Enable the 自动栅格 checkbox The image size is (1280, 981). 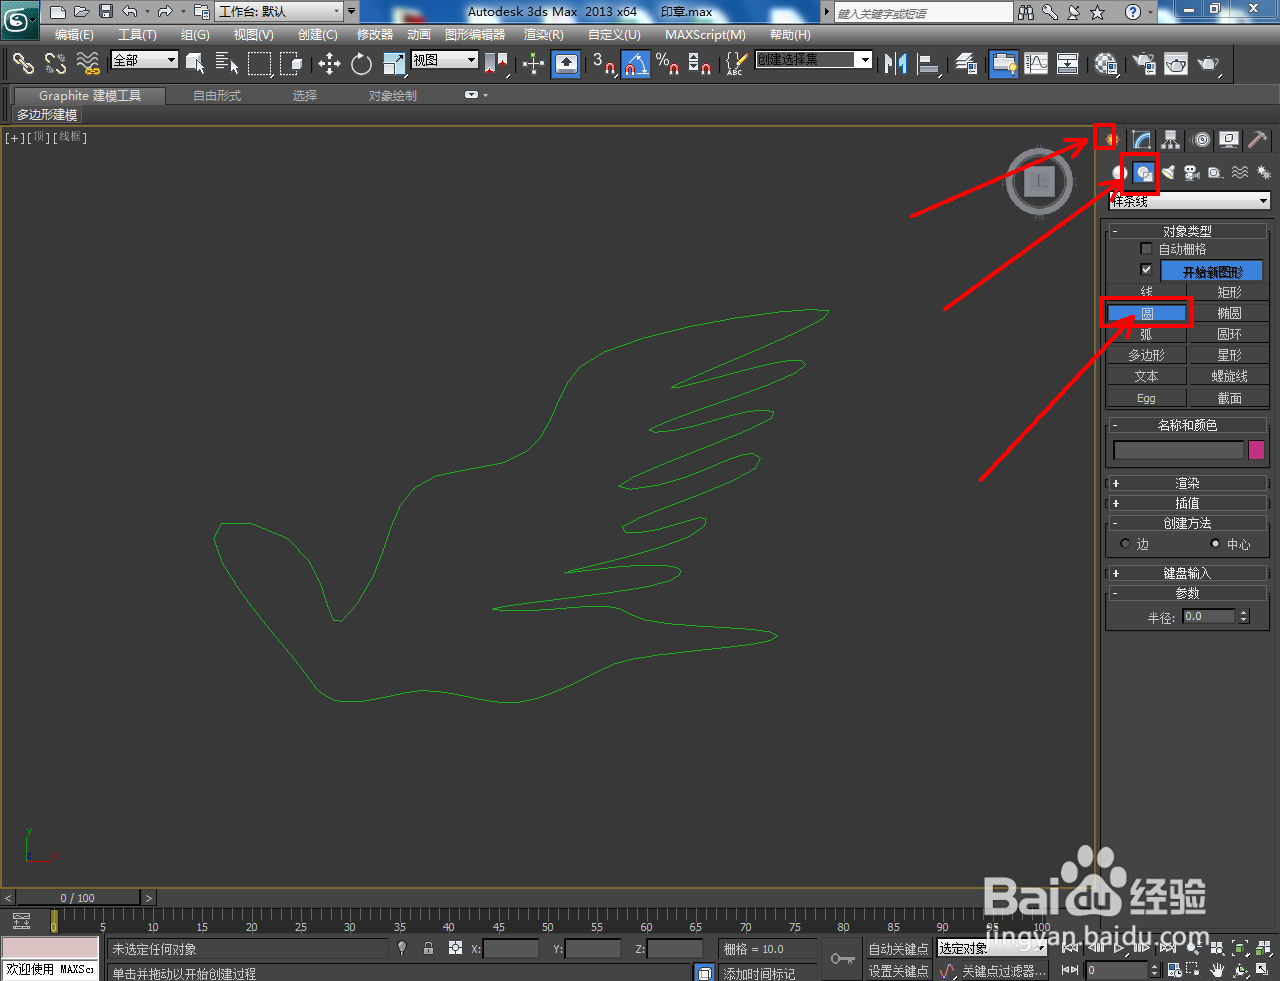click(x=1145, y=248)
